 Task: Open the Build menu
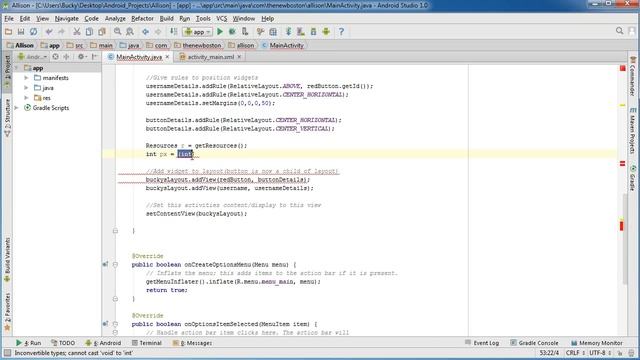coord(166,18)
